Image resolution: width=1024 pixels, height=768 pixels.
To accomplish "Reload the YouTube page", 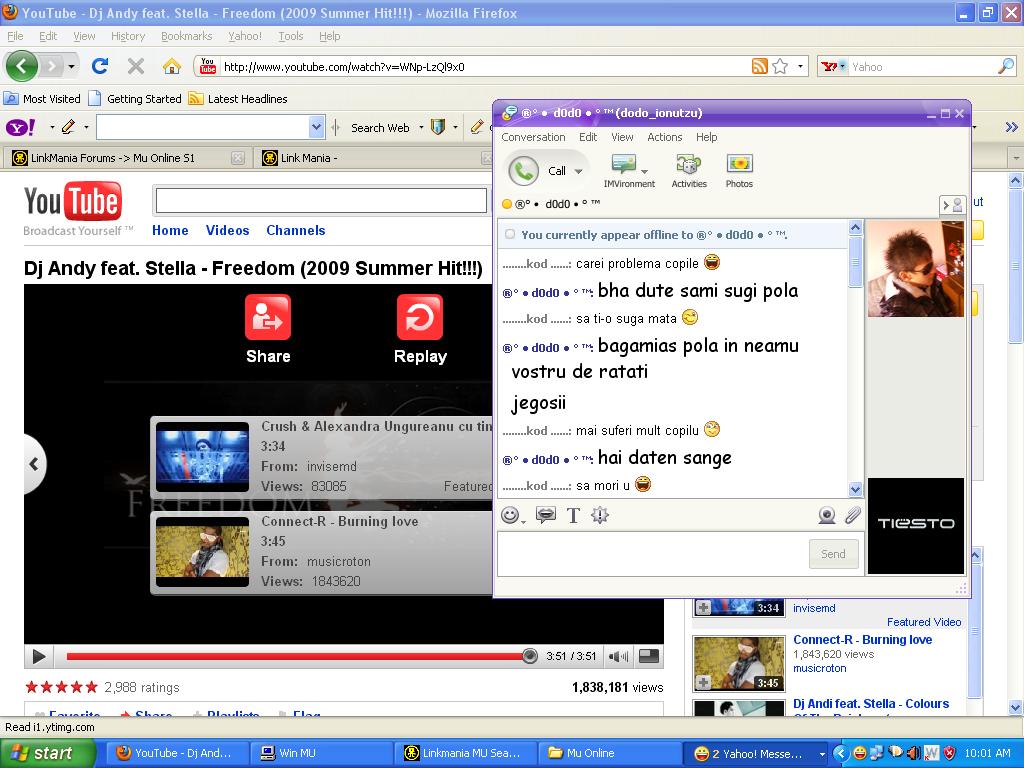I will pos(100,66).
